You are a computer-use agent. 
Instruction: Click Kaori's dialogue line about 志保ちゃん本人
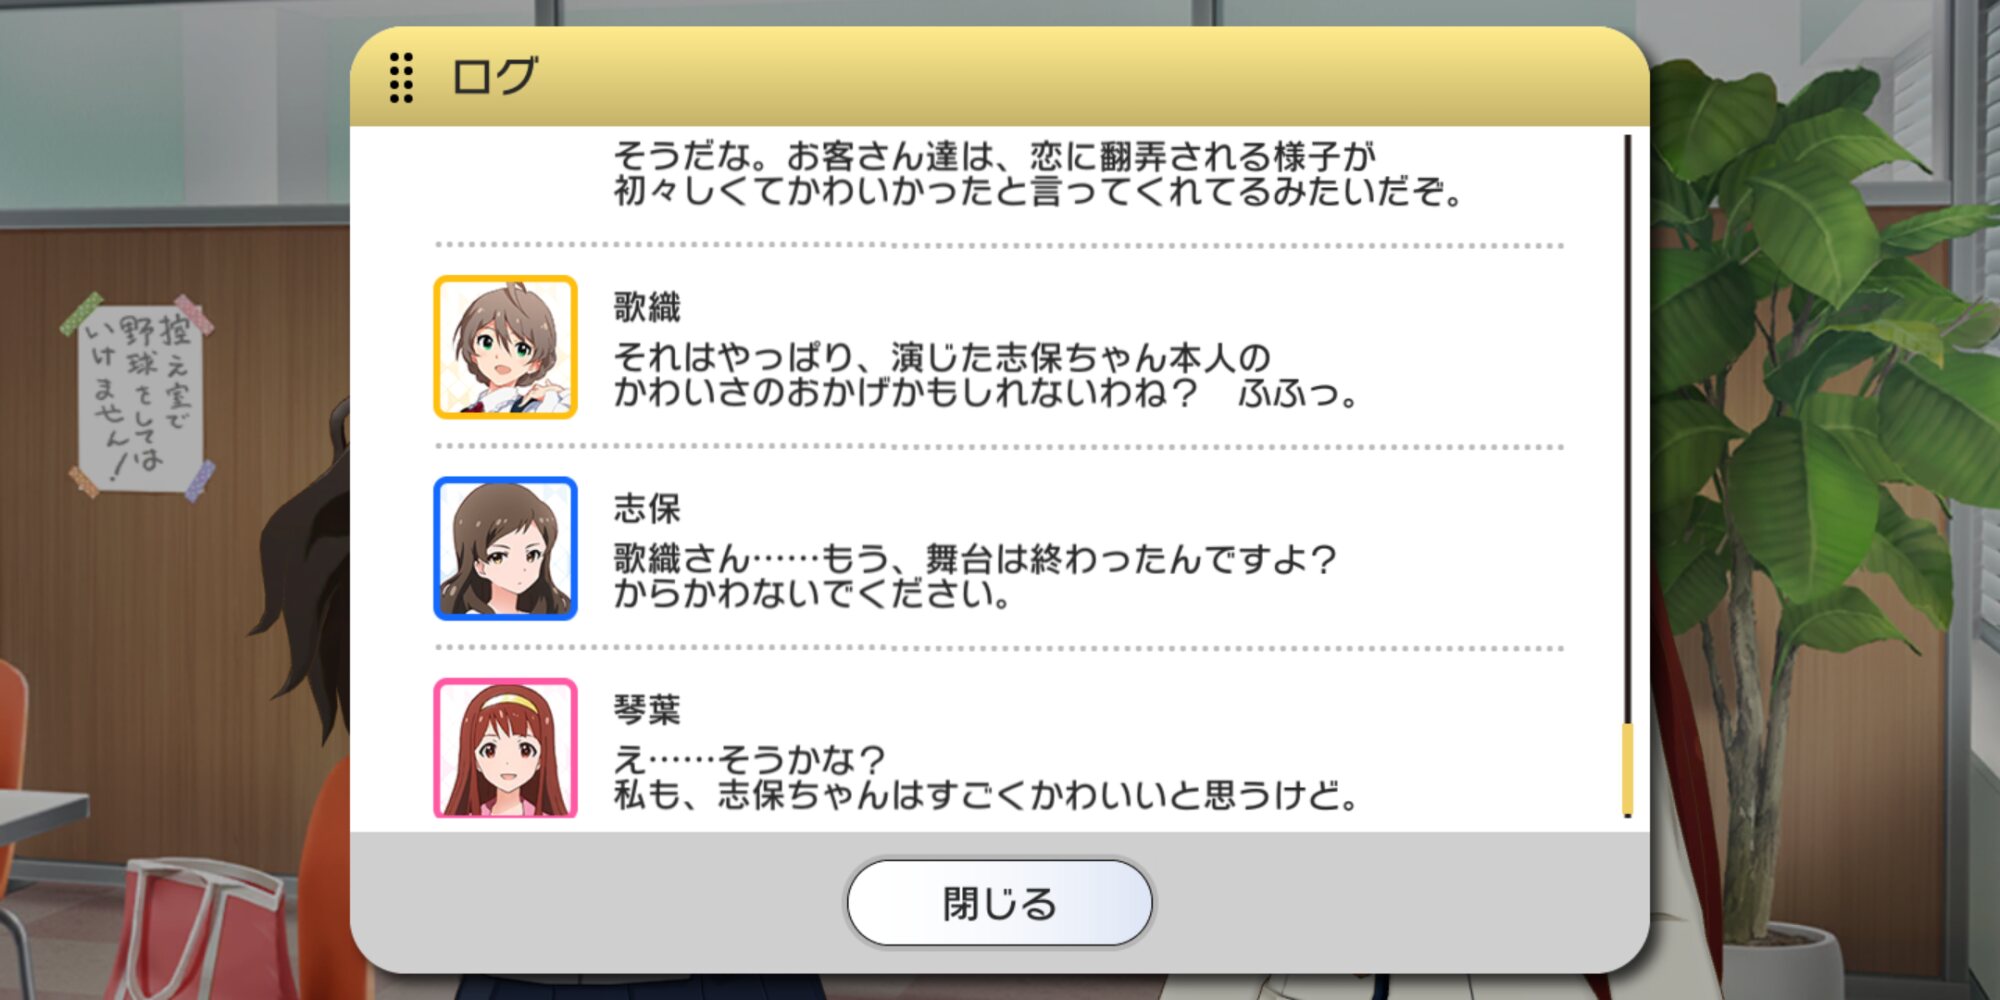click(985, 375)
